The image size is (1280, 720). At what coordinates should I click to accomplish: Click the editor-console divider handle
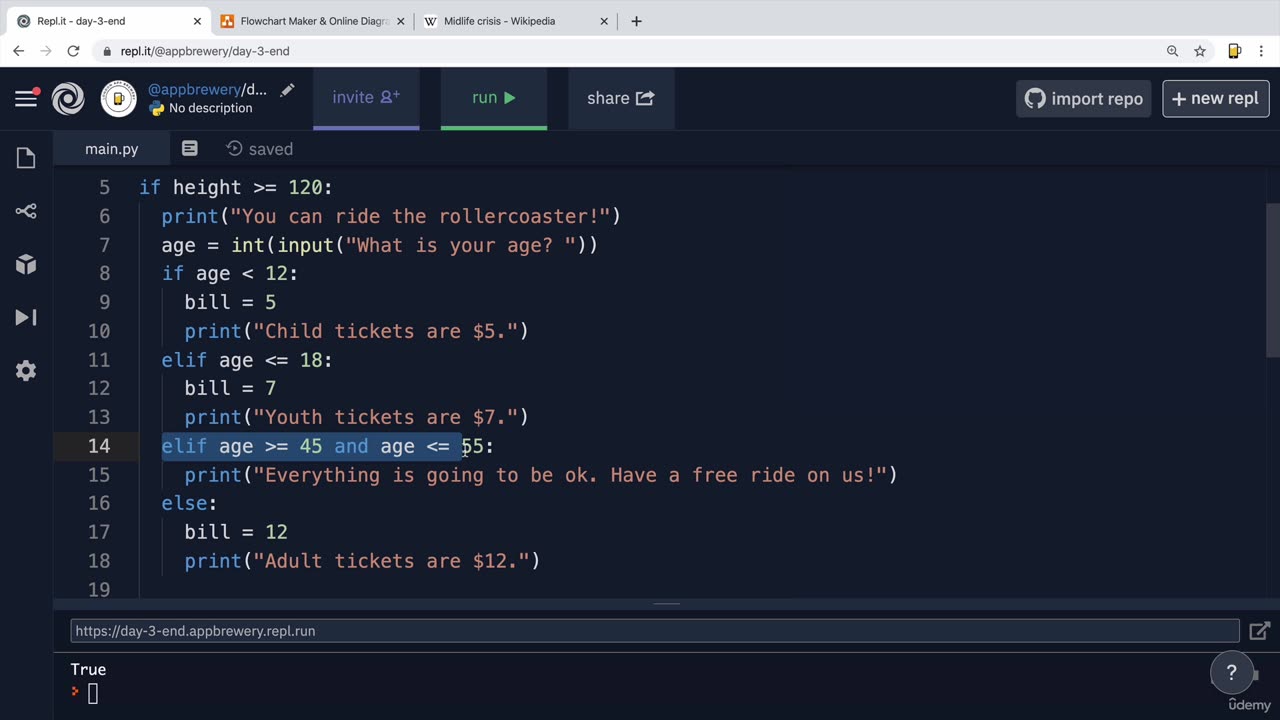click(x=667, y=603)
